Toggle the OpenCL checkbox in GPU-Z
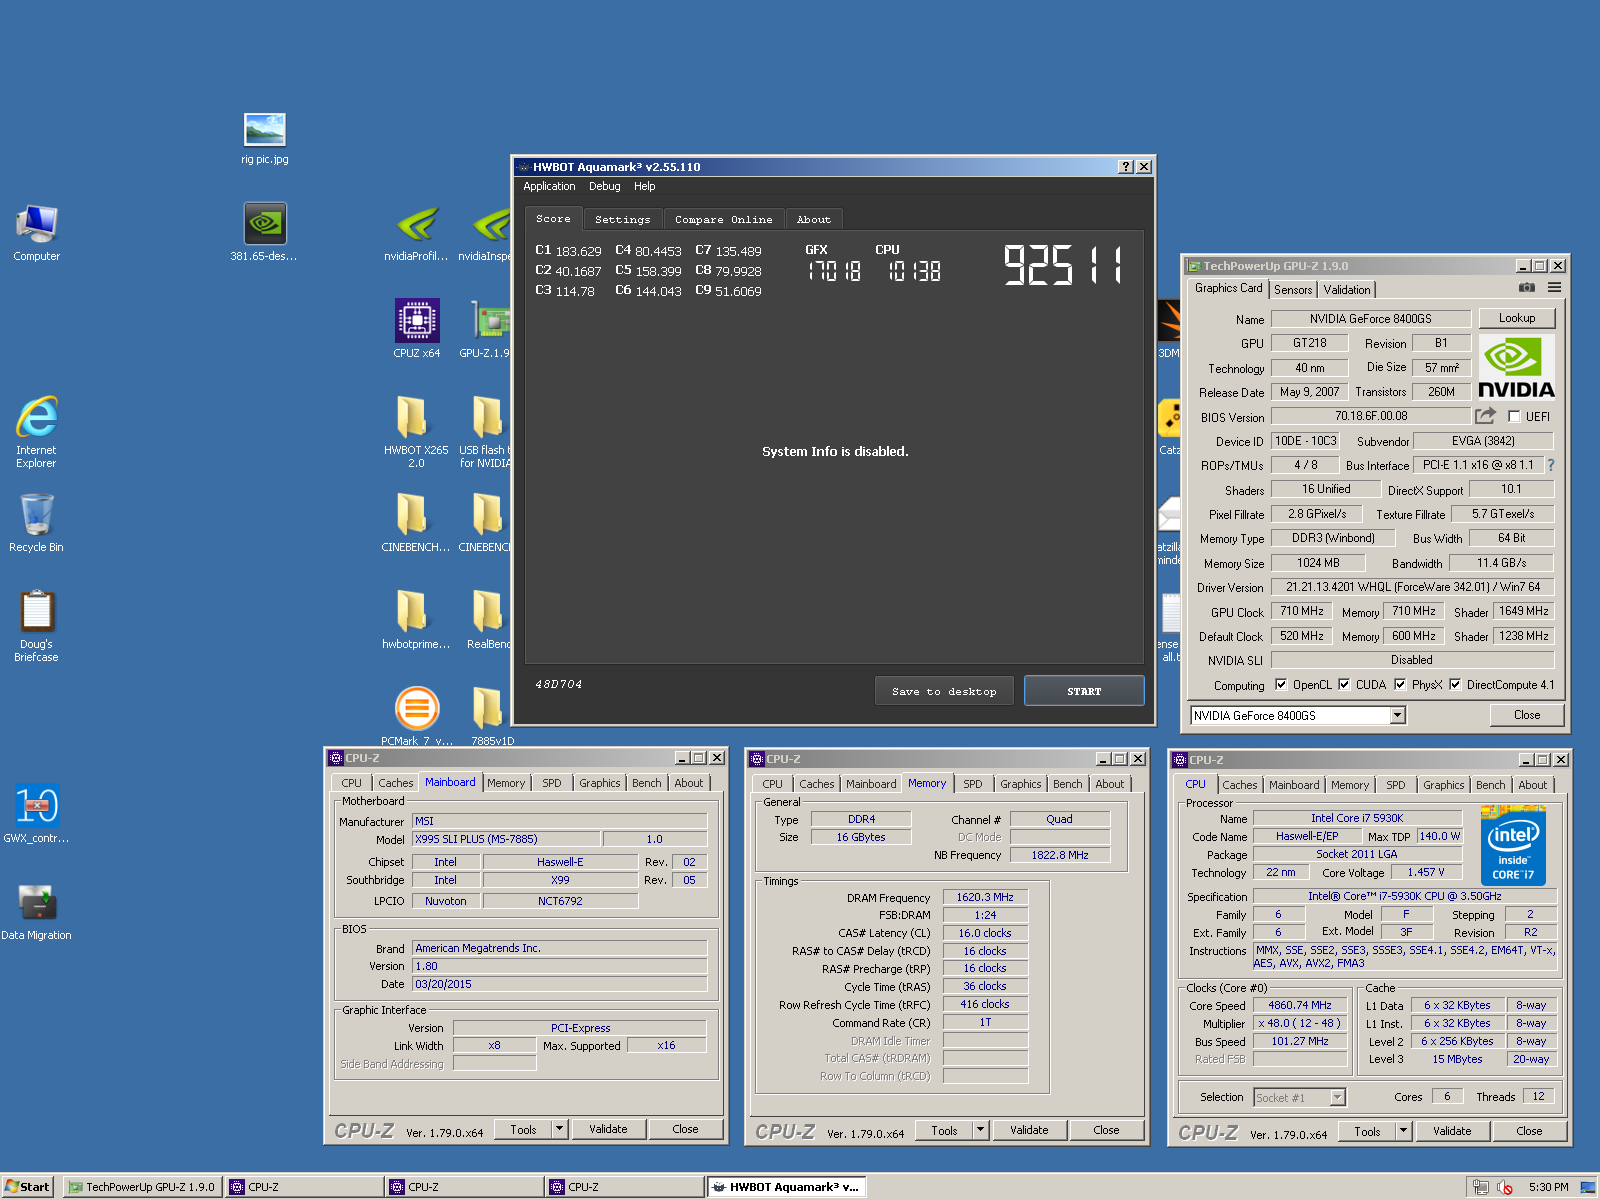 [1281, 685]
